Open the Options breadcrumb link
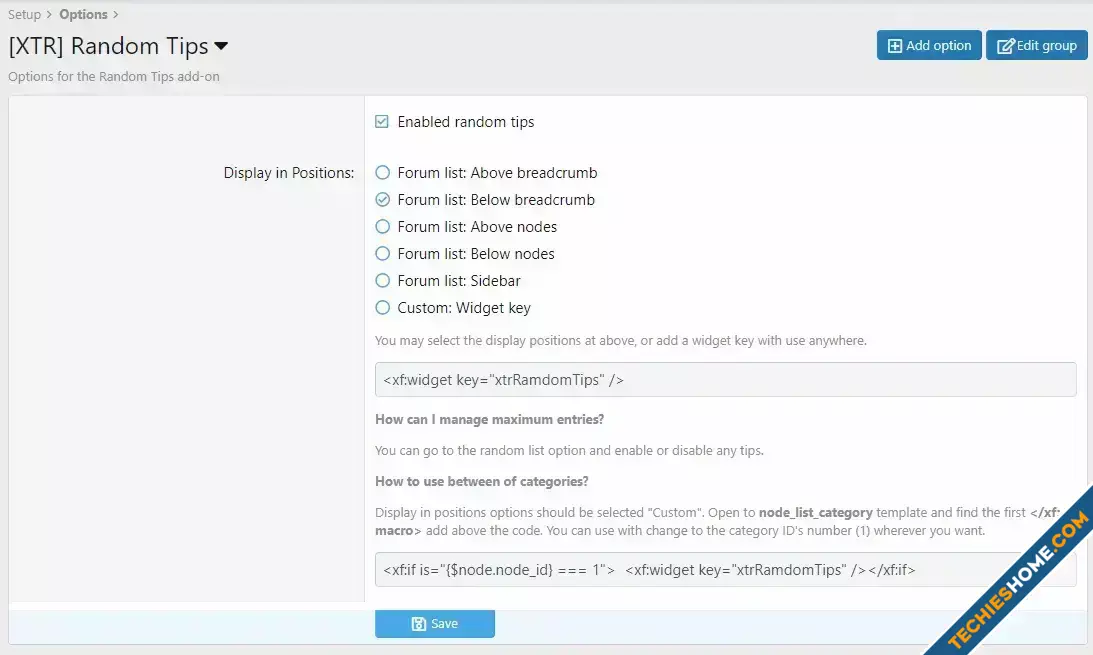The width and height of the screenshot is (1093, 655). [x=83, y=14]
